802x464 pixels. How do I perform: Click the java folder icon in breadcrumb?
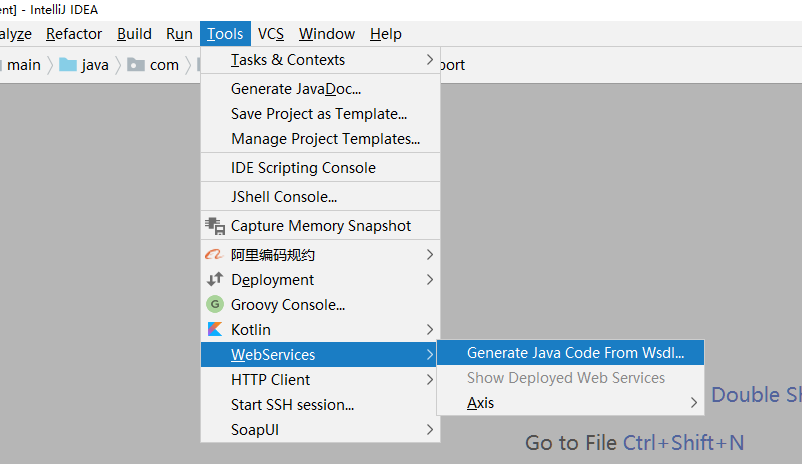coord(68,64)
